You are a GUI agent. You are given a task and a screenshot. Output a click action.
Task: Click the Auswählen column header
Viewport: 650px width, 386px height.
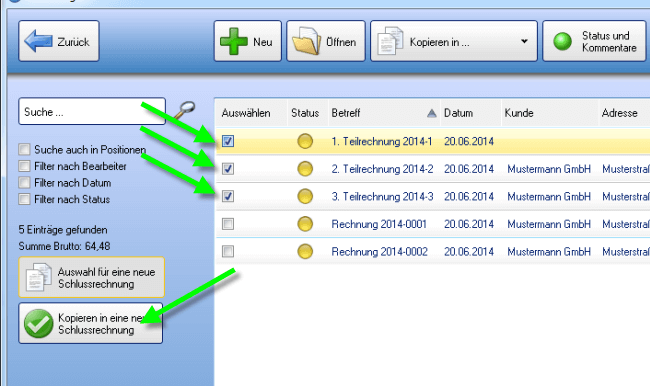251,113
